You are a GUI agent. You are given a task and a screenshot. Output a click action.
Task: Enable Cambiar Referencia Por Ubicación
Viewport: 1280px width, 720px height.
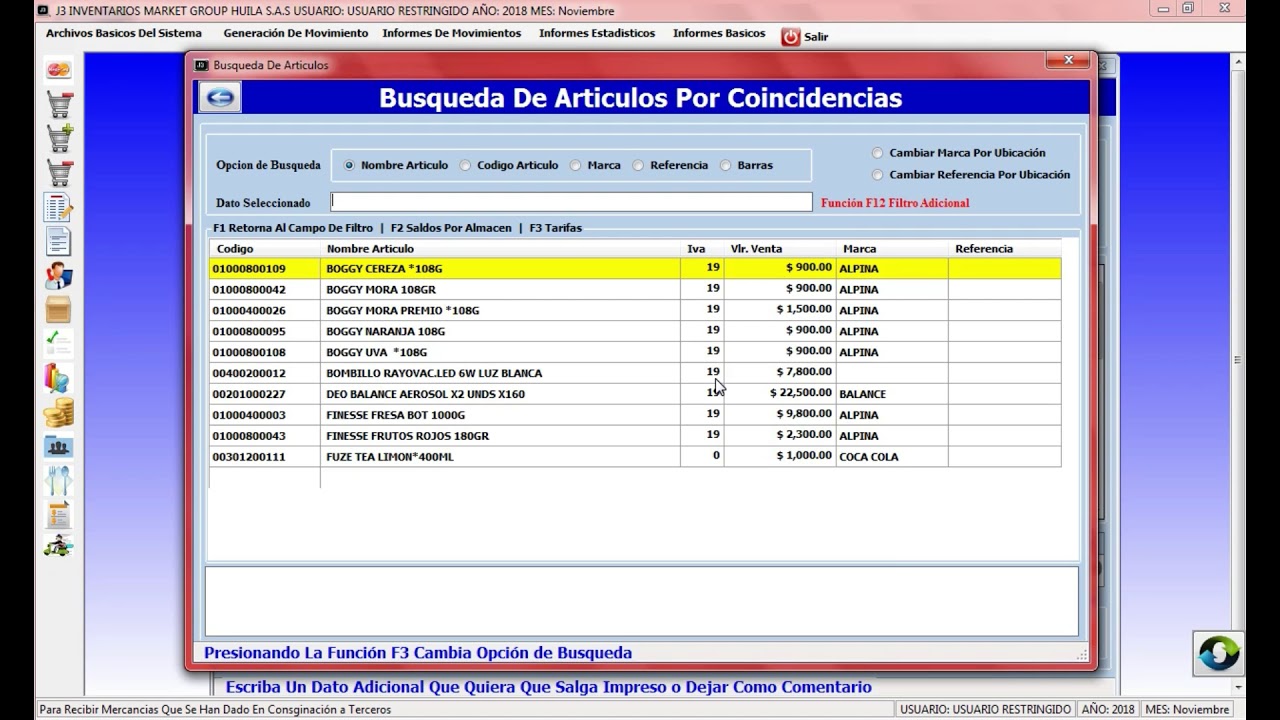coord(971,174)
